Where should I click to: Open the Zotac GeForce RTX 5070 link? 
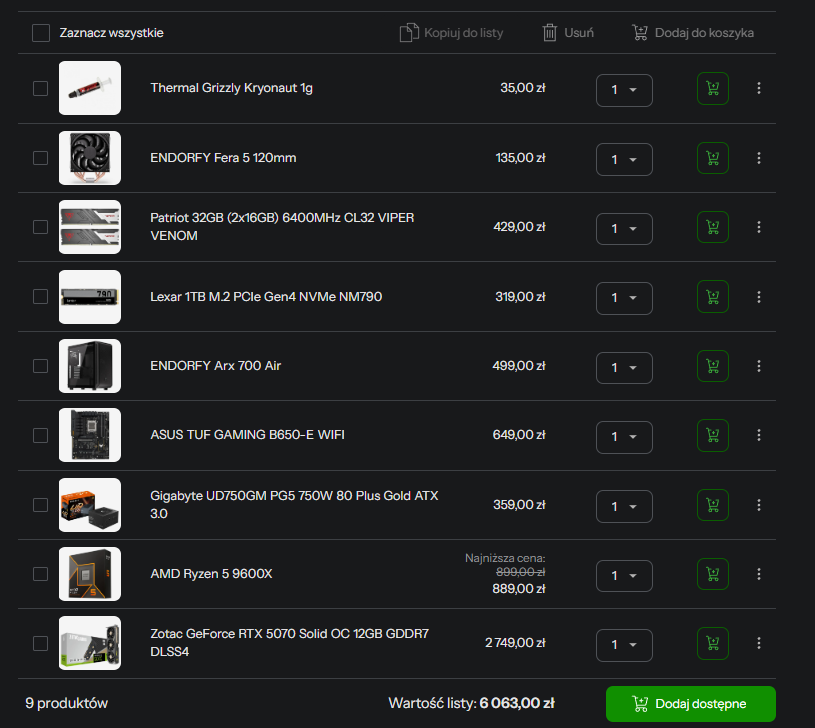(x=290, y=643)
